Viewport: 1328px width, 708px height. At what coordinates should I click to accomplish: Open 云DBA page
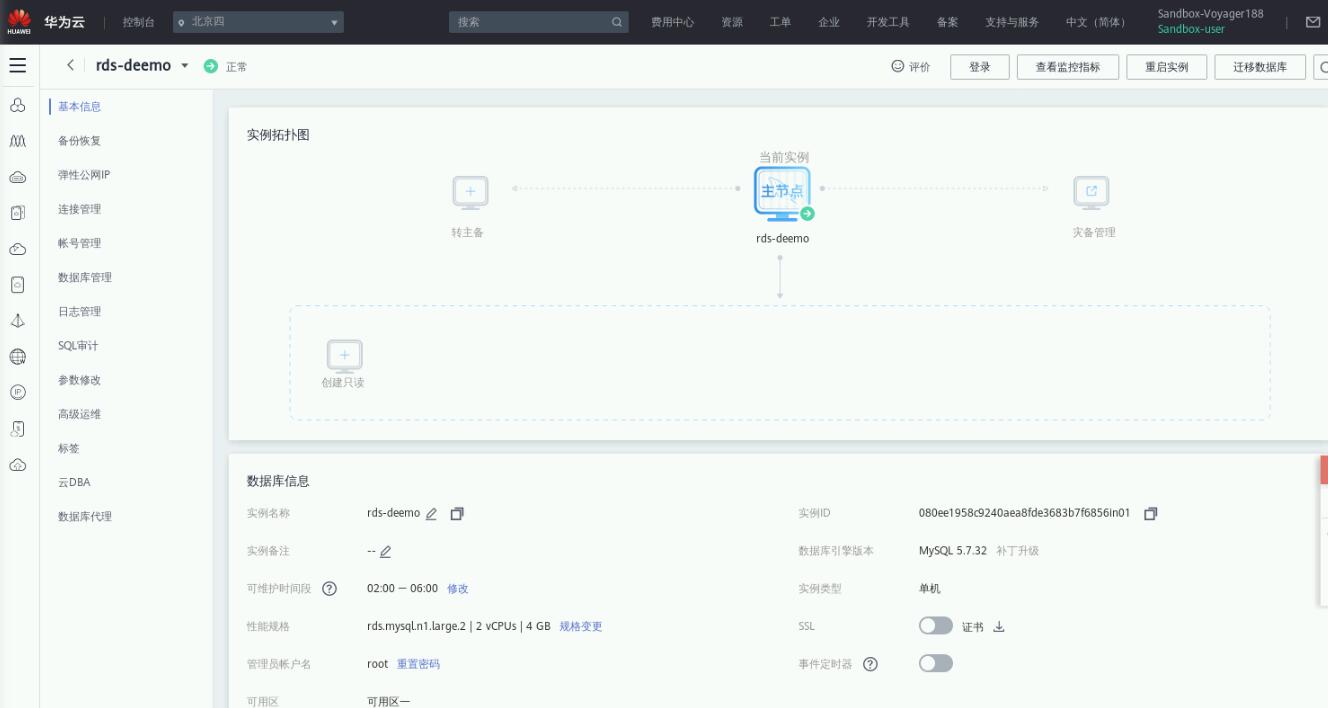pos(74,482)
